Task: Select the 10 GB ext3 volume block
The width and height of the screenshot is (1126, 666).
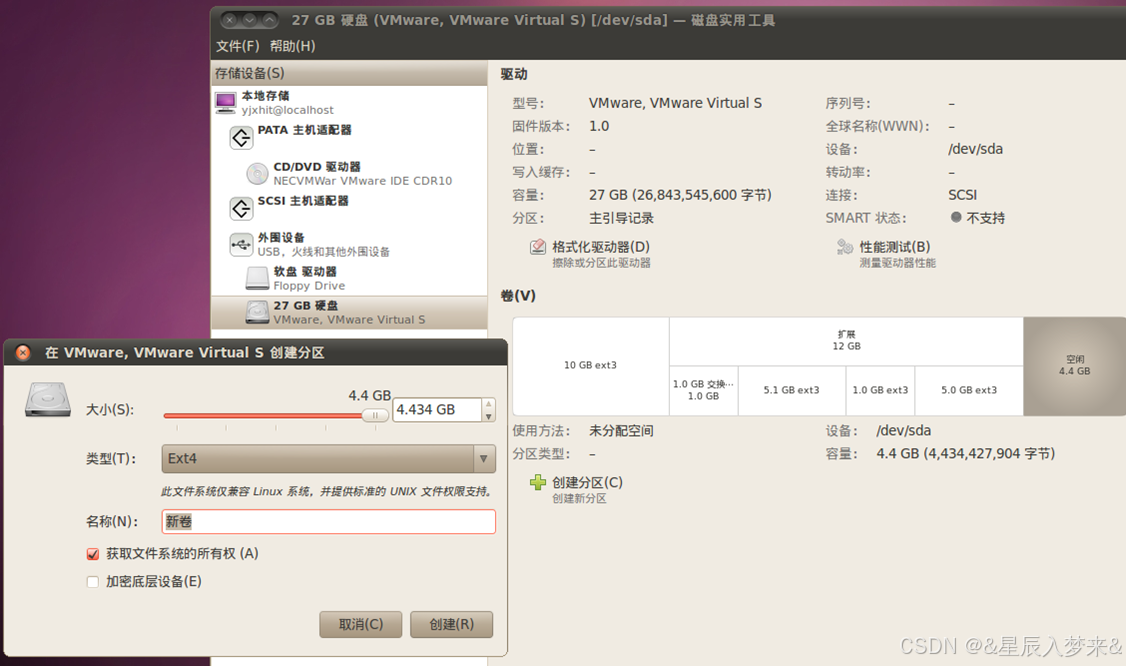Action: [590, 366]
